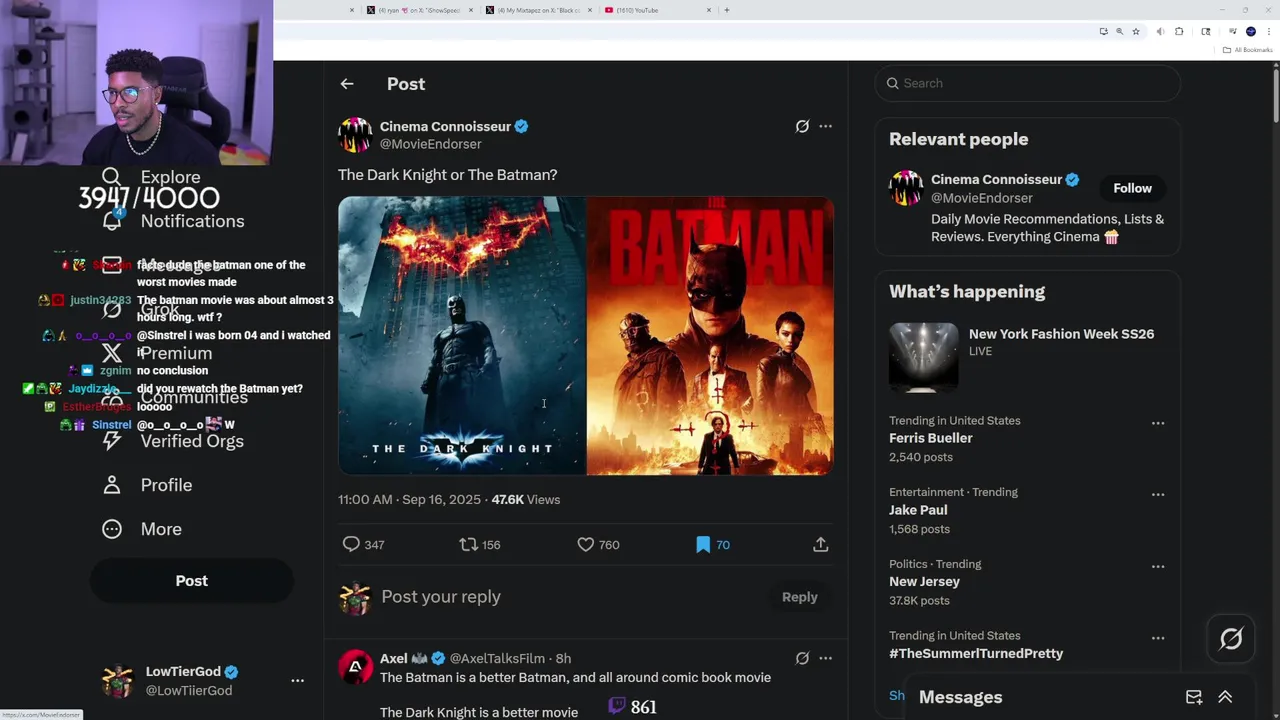Open more options for #TheSummerITurnedPretty trend

1158,638
